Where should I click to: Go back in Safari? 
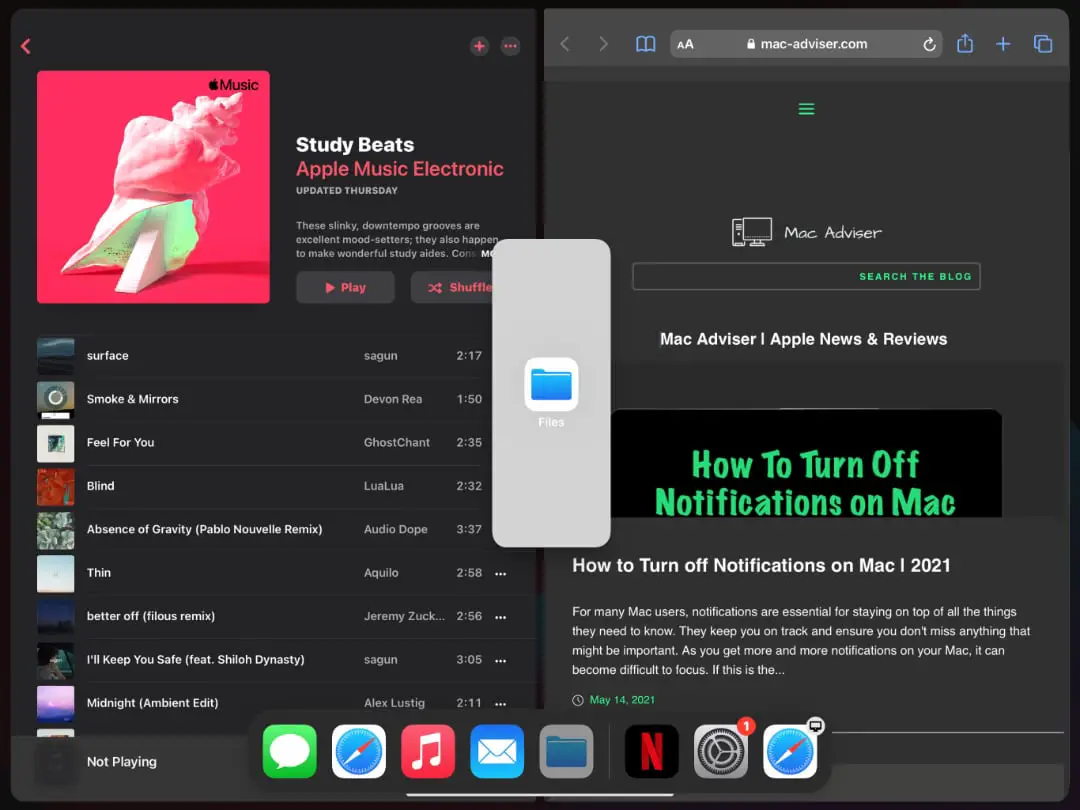click(565, 44)
